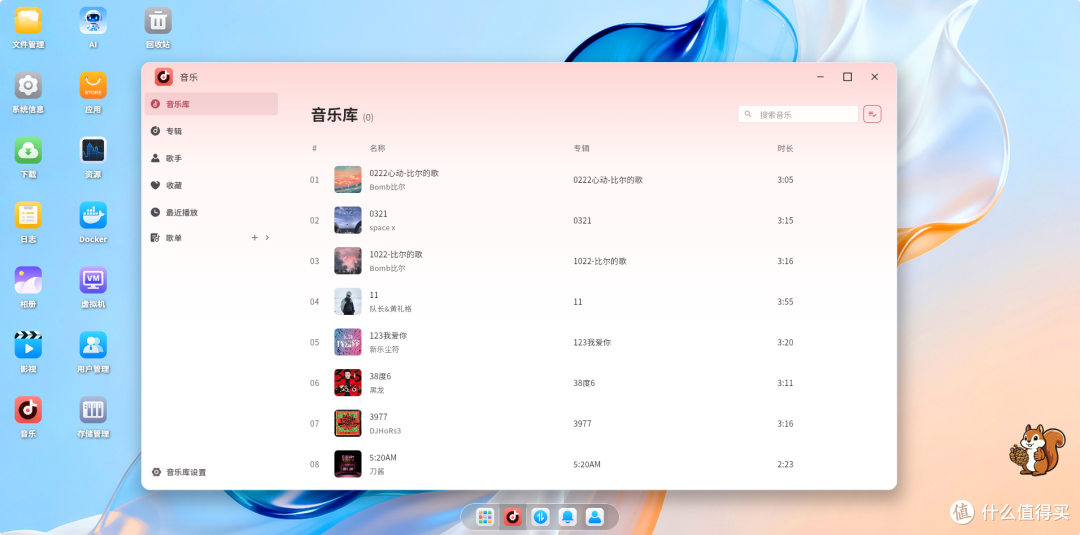1080x535 pixels.
Task: Click the music app icon in dock
Action: (512, 516)
